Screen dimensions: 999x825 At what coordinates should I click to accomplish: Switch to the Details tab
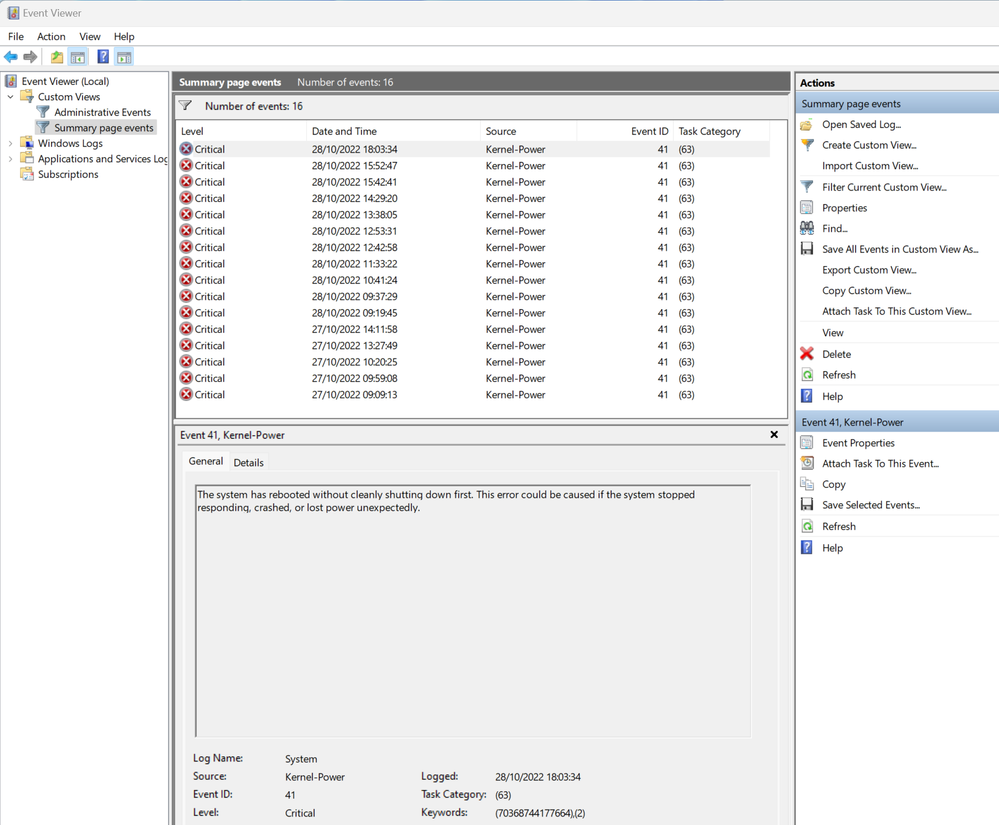point(248,463)
